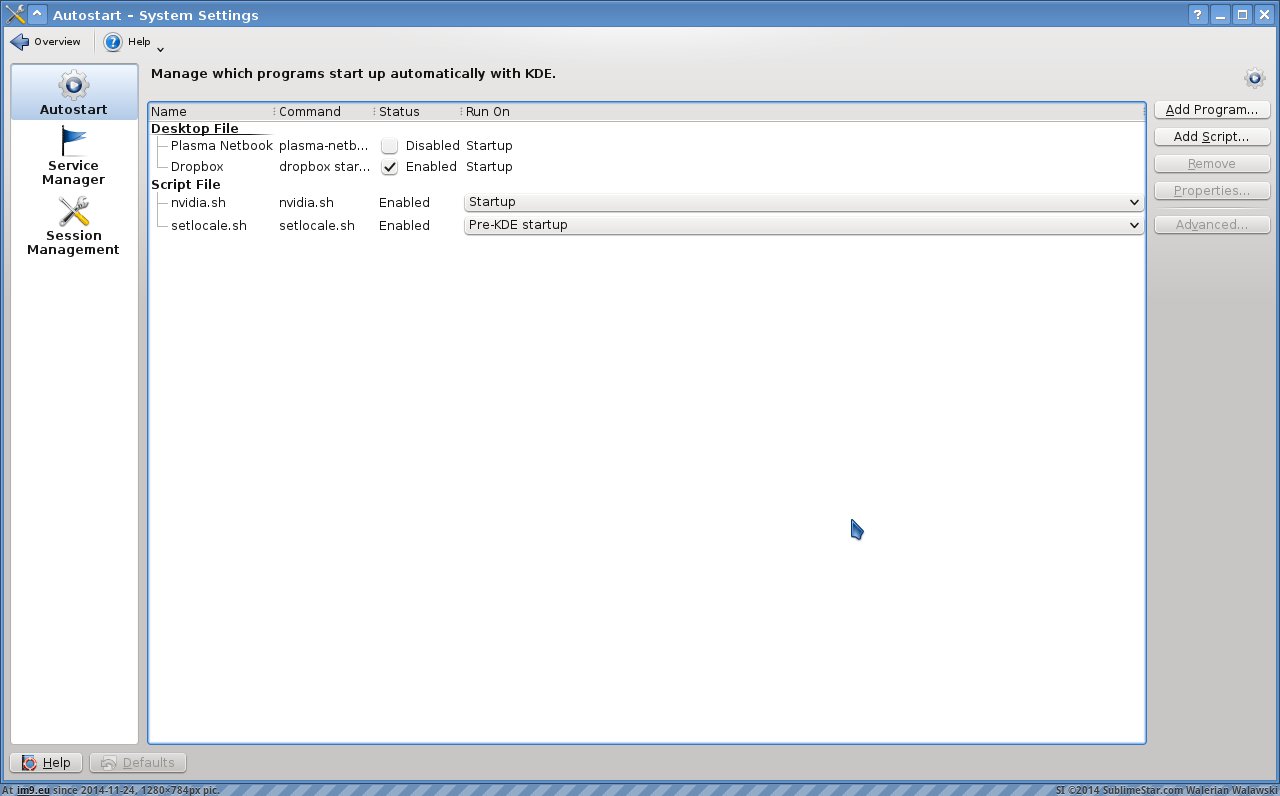Click the Help button at bottom left
Image resolution: width=1280 pixels, height=796 pixels.
point(46,763)
